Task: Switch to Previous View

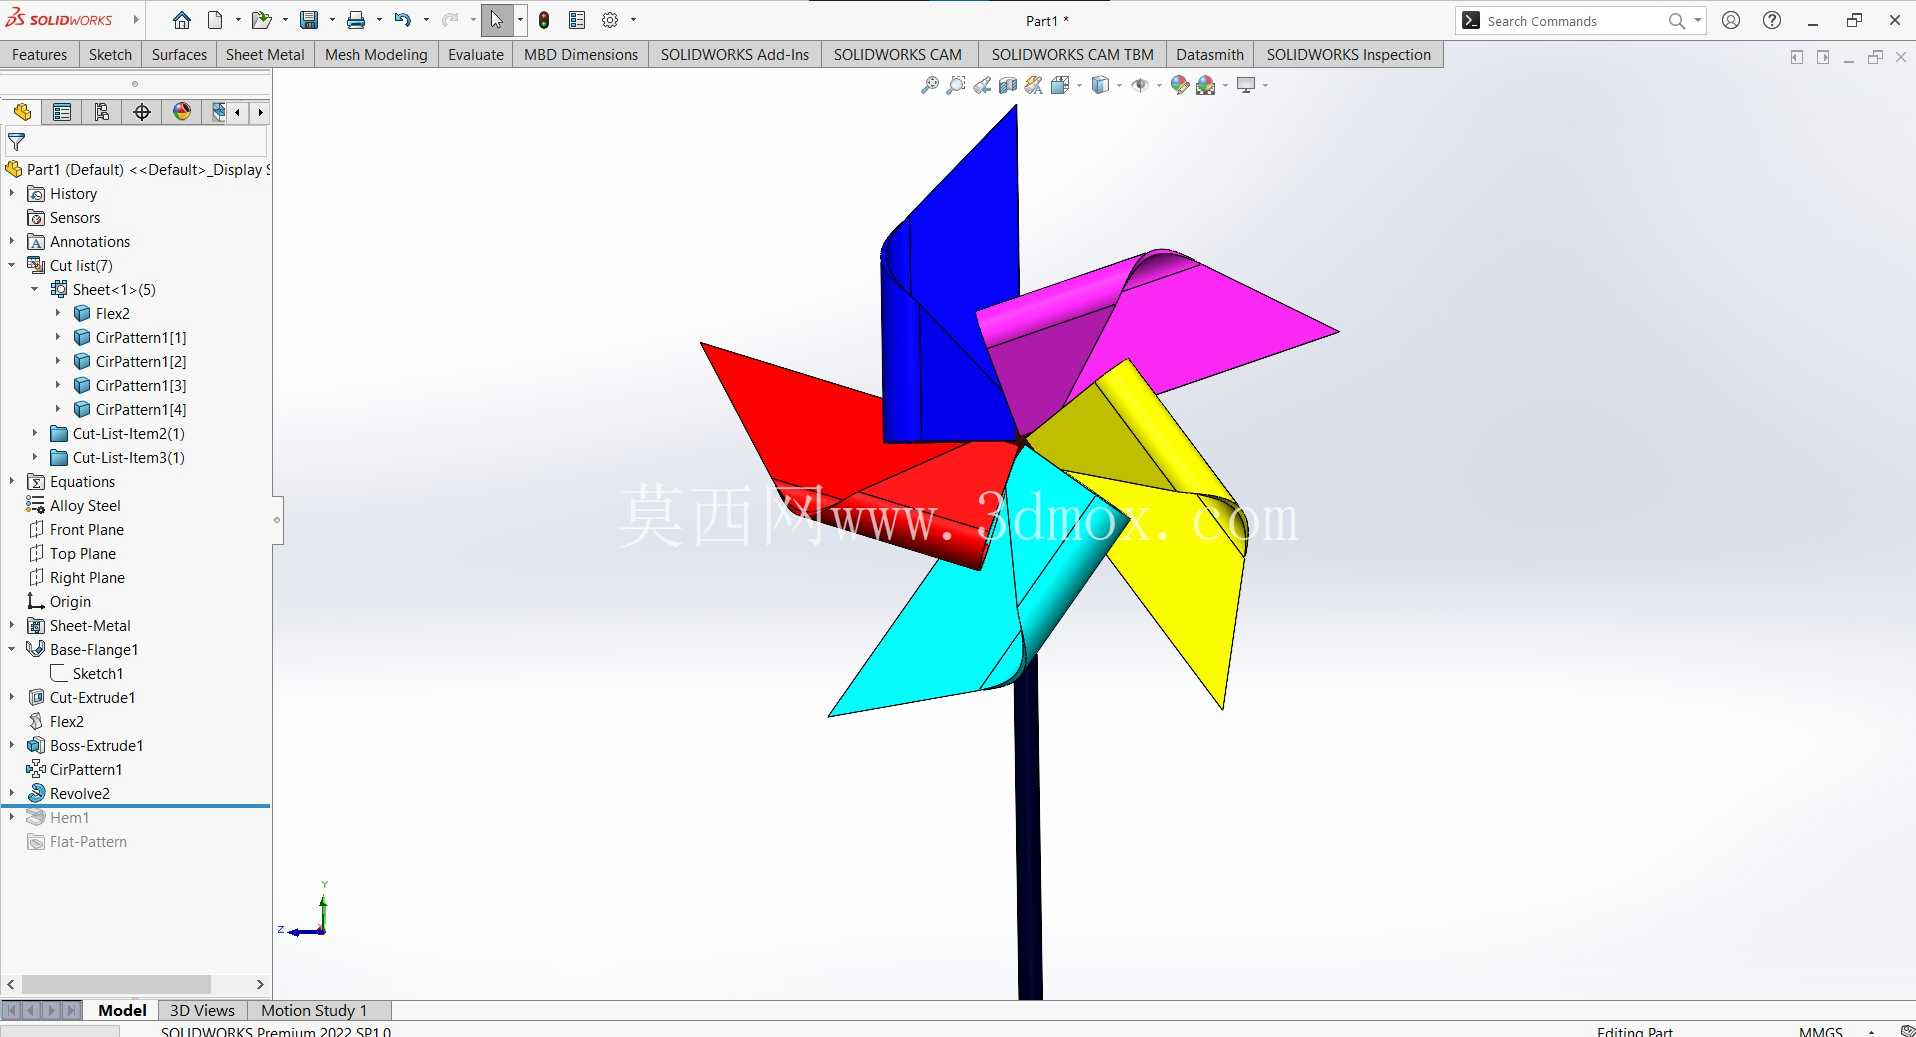Action: 982,85
